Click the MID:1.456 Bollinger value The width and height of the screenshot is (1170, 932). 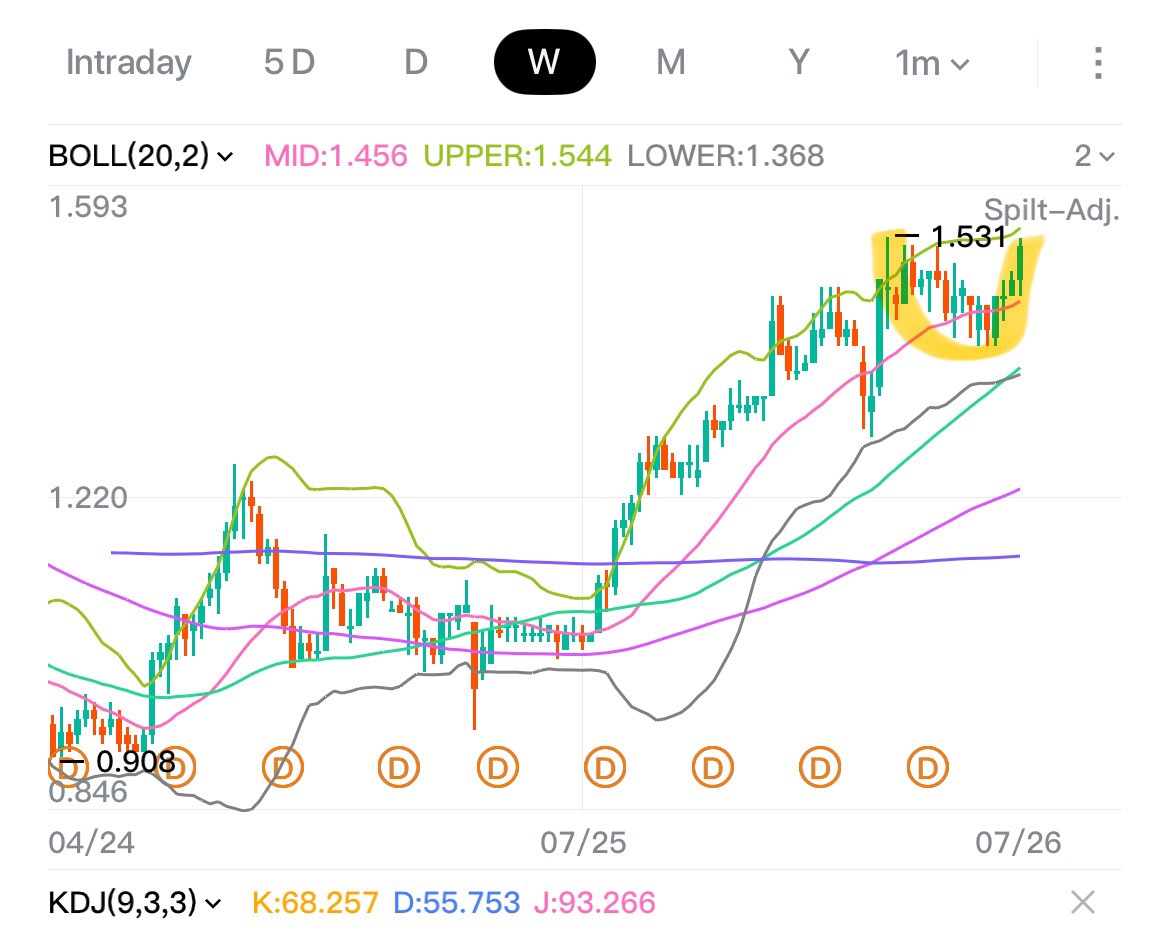coord(336,156)
